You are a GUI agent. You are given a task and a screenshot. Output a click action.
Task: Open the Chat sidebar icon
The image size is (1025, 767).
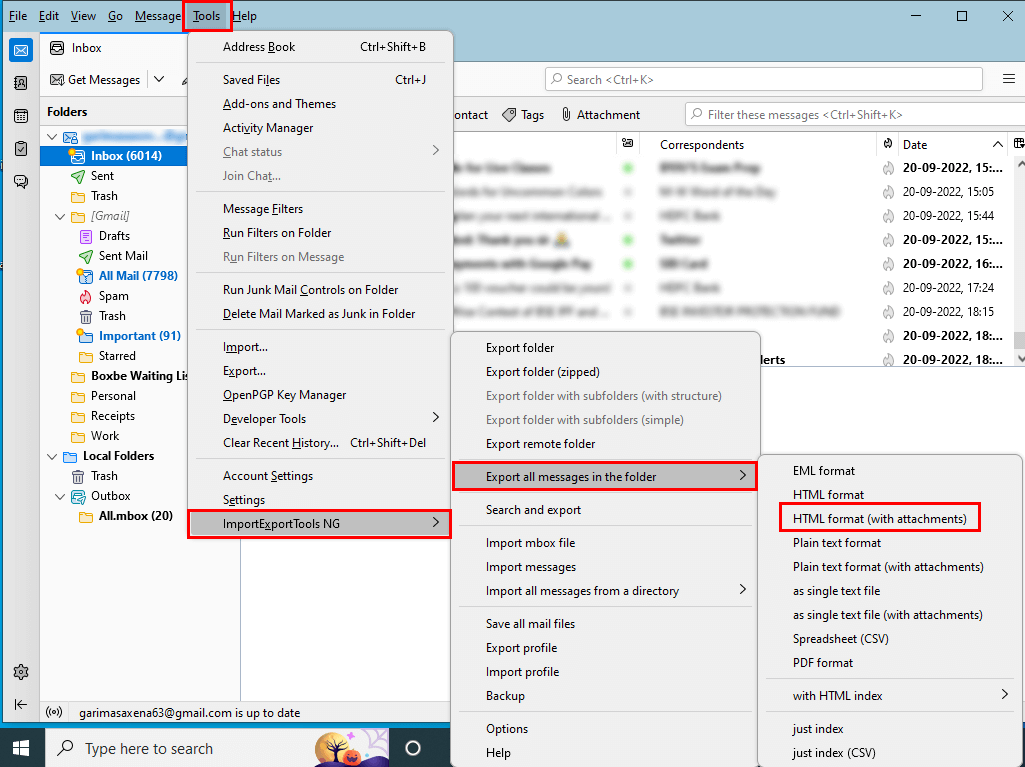click(x=21, y=181)
